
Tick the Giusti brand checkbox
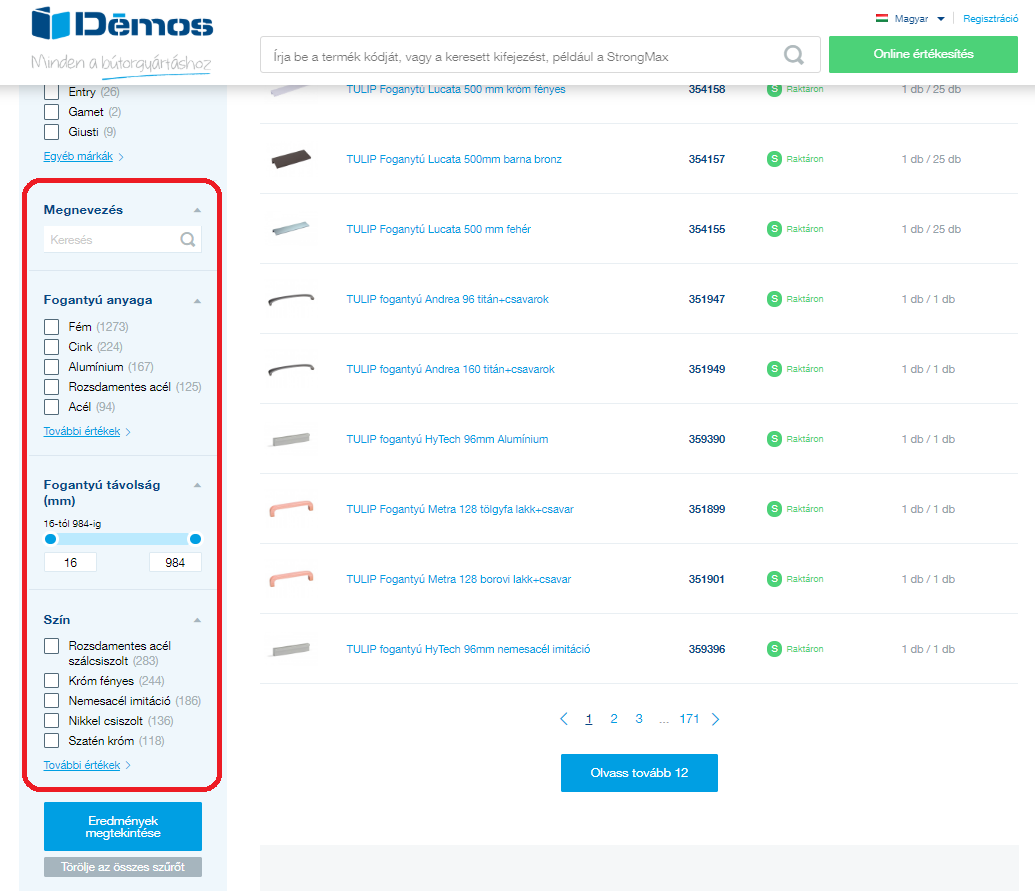click(x=52, y=132)
